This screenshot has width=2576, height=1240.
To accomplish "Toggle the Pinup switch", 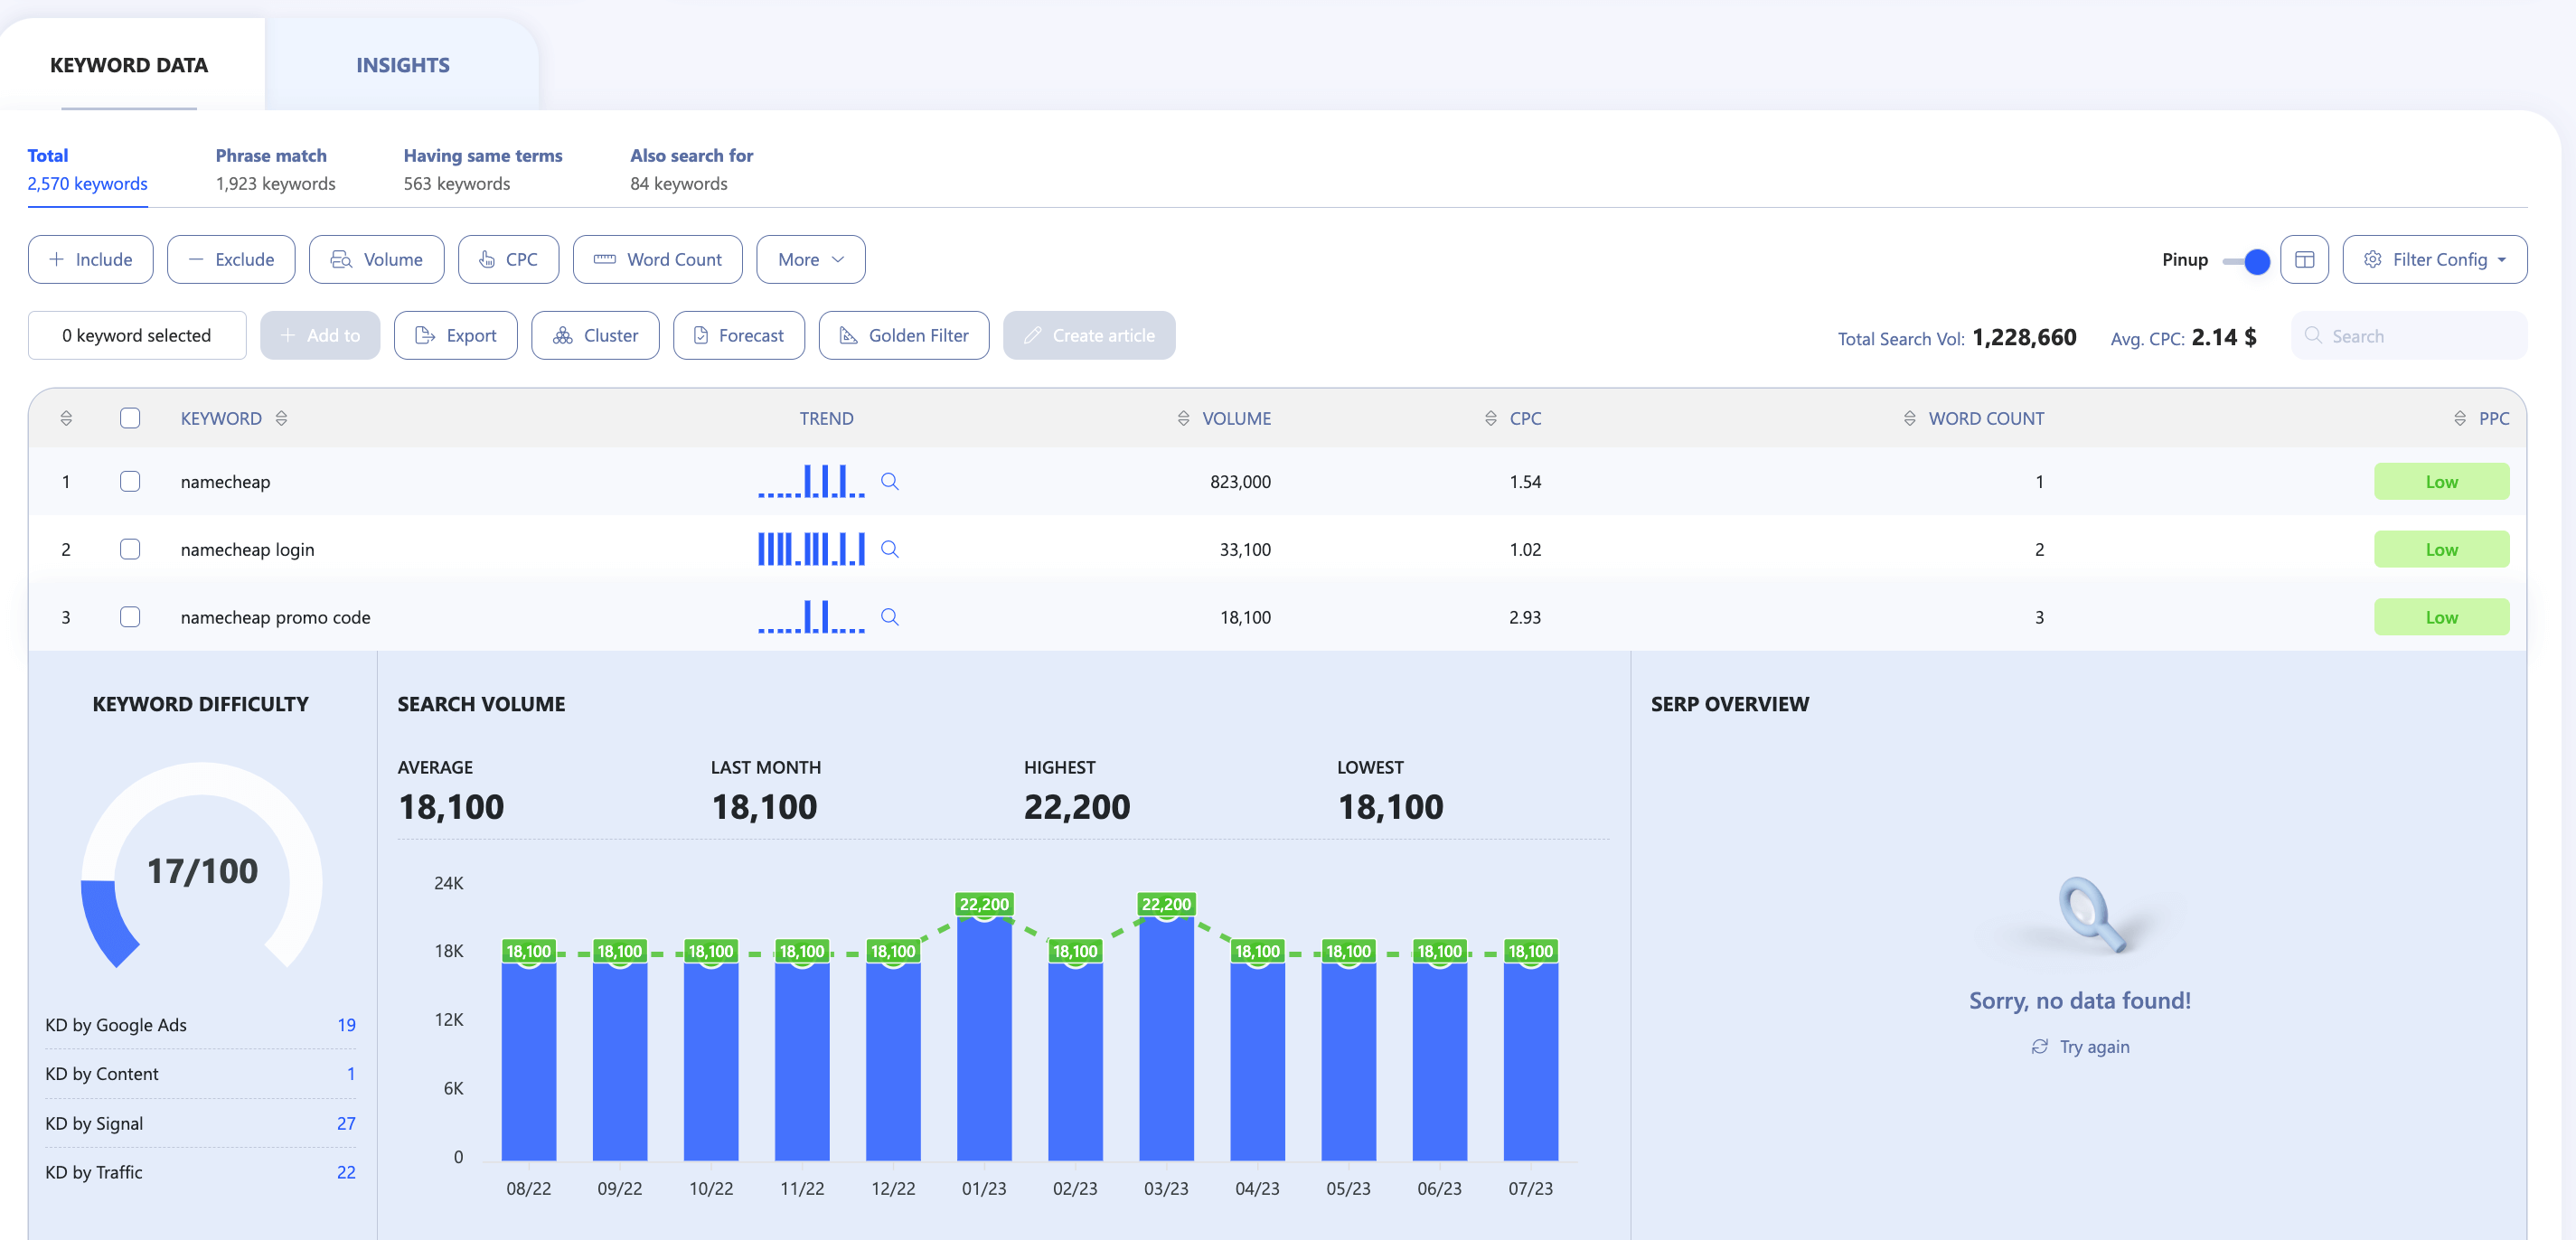I will click(2246, 261).
